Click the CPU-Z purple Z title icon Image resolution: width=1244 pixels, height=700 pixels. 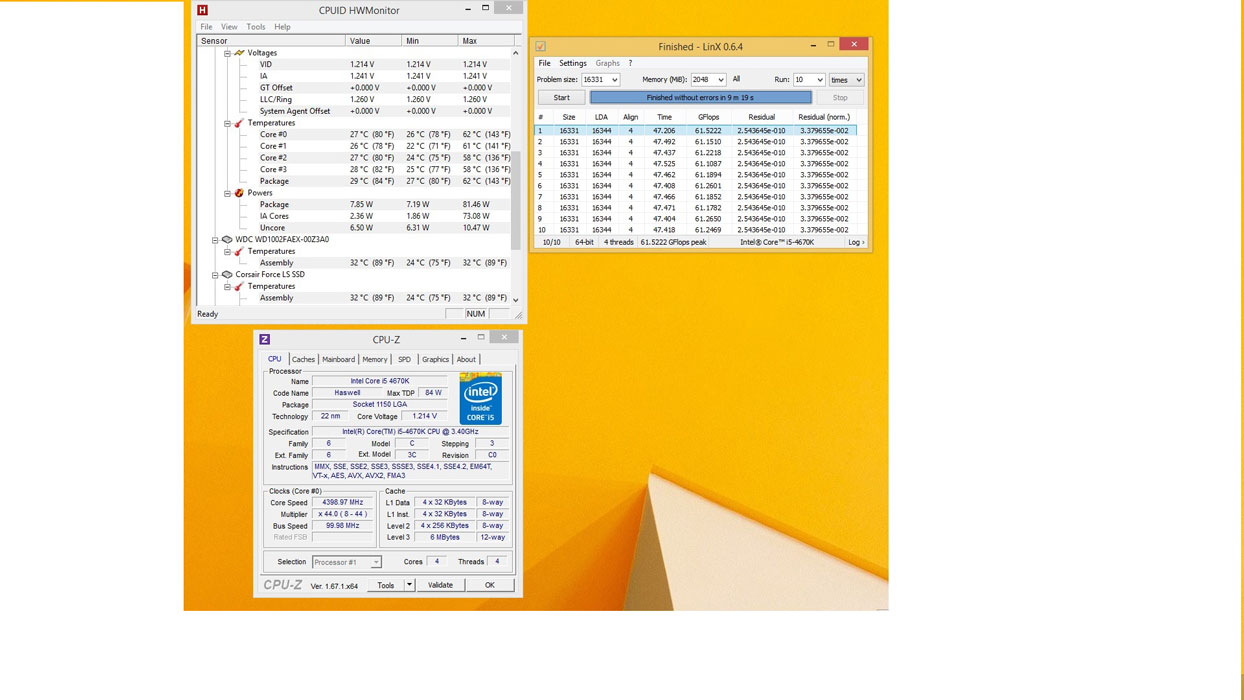[264, 339]
